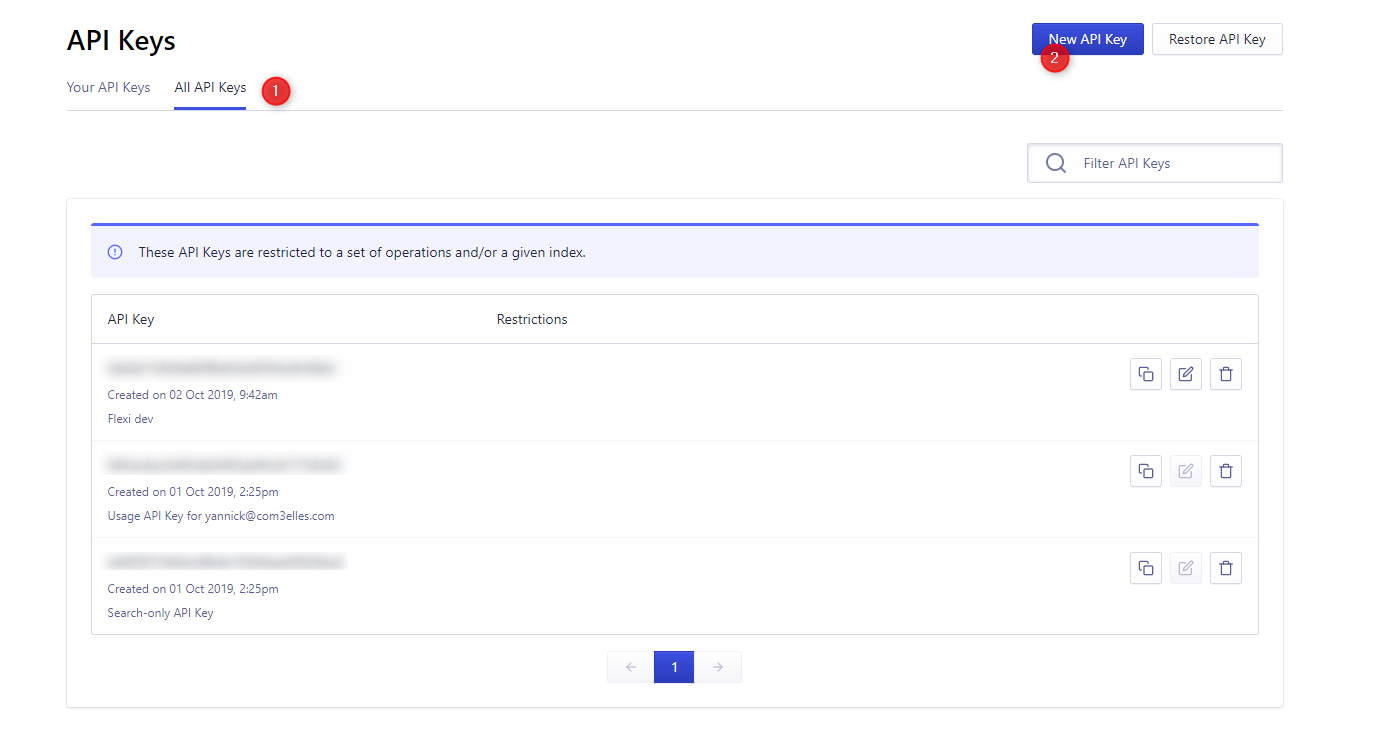Viewport: 1384px width, 729px height.
Task: Copy the Search-only API Key
Action: coord(1146,568)
